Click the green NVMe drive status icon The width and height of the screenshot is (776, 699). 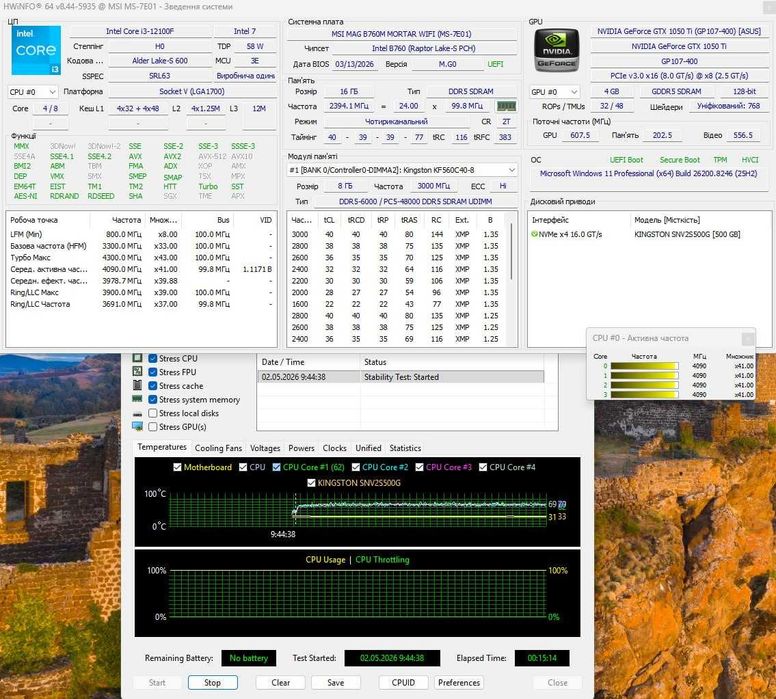coord(534,234)
